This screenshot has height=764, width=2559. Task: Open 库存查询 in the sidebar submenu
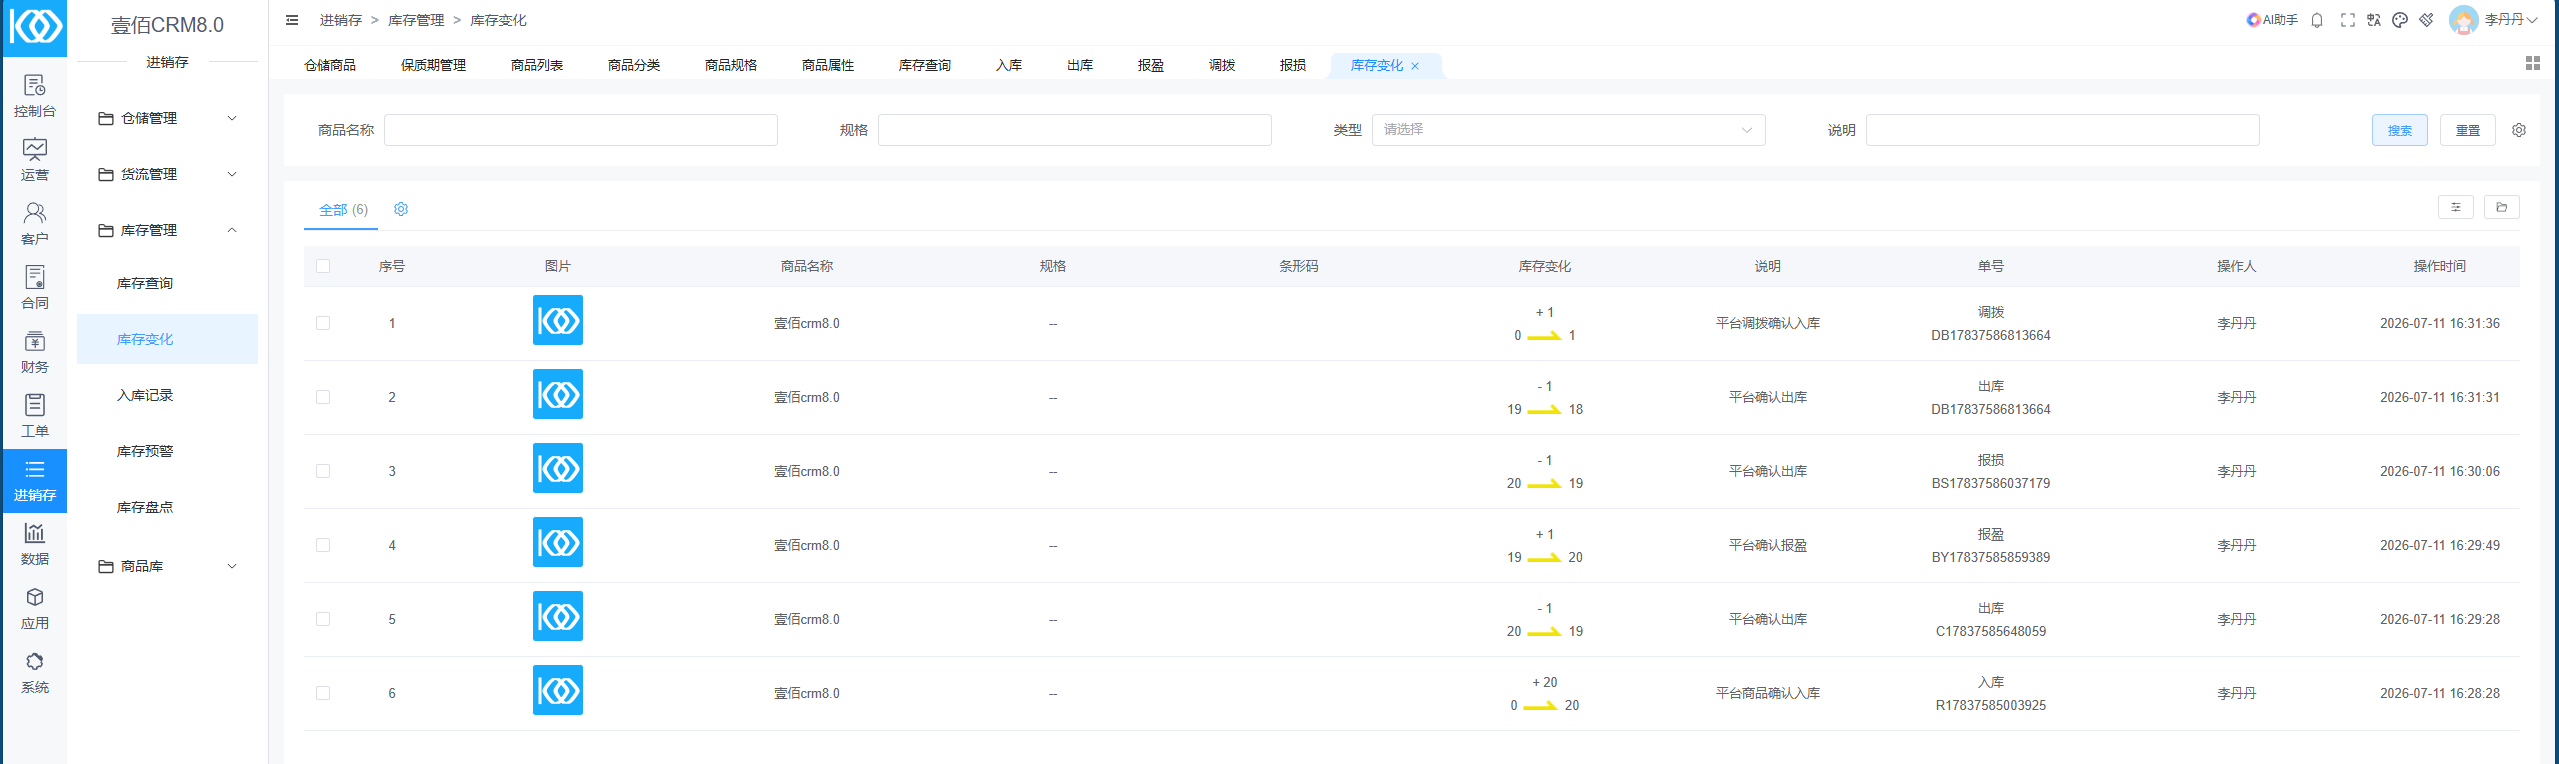pyautogui.click(x=167, y=283)
